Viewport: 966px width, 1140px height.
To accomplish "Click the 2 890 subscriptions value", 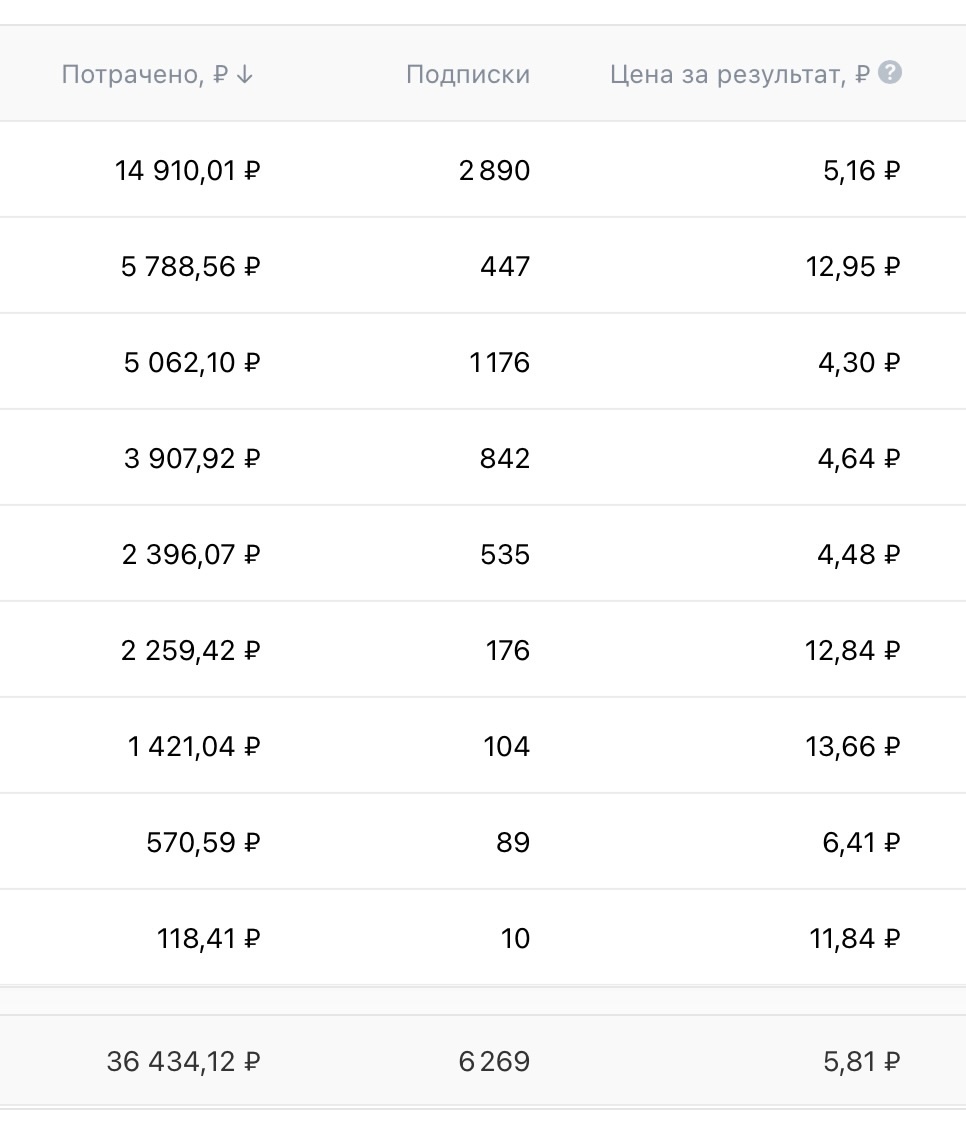I will pyautogui.click(x=494, y=171).
